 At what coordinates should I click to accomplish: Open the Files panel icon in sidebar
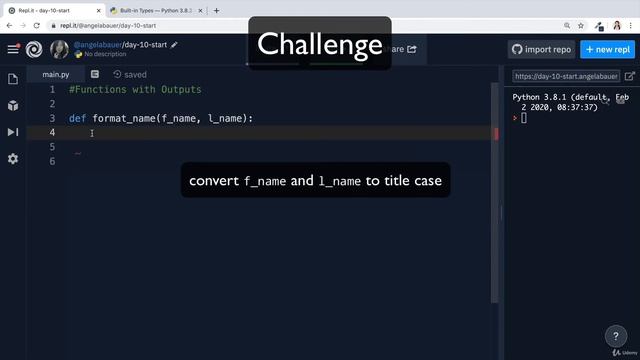[x=13, y=79]
